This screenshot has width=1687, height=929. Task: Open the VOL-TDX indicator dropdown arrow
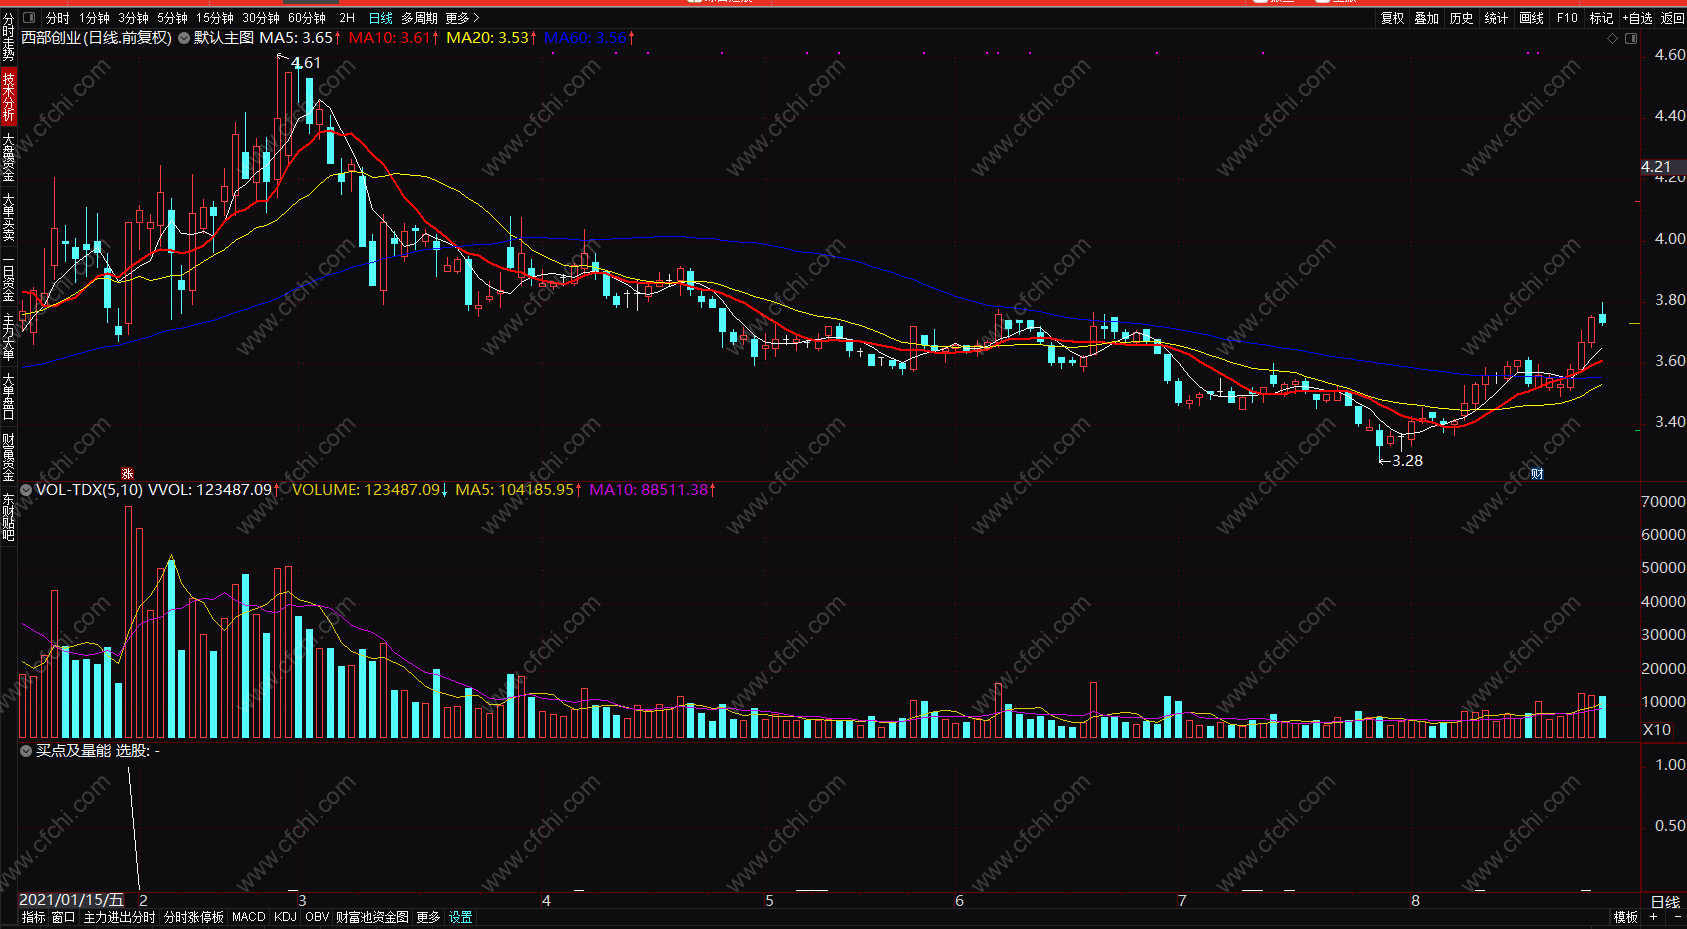(x=26, y=490)
